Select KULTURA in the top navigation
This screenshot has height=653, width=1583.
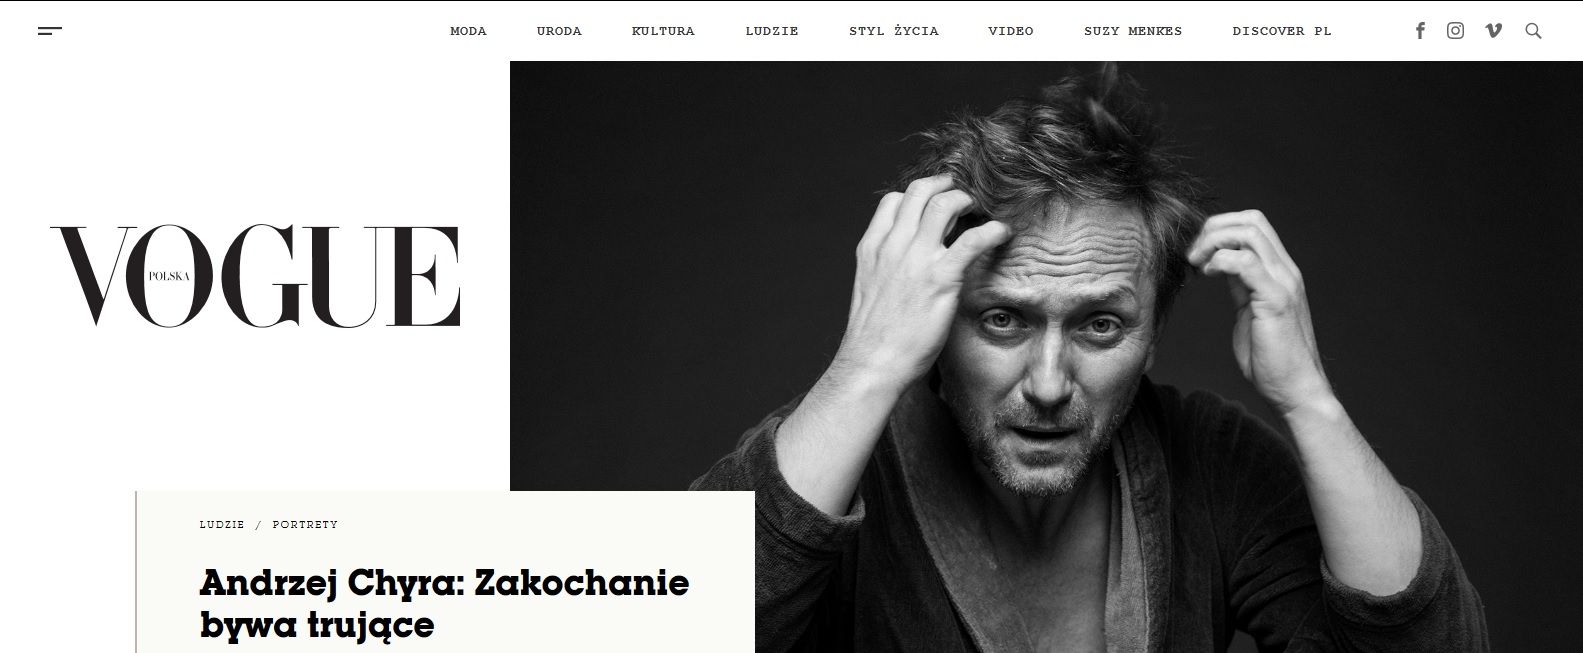(663, 31)
